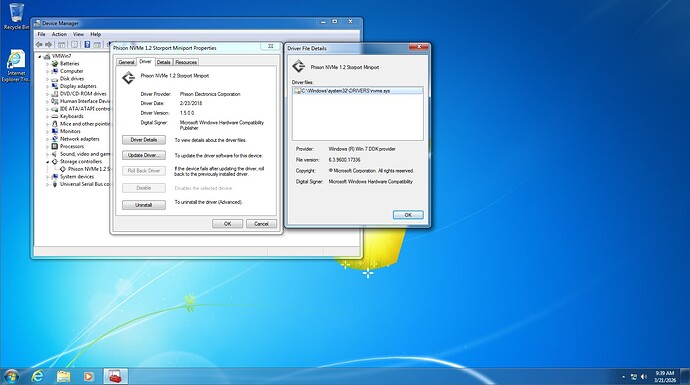Show hidden tray icons arrow
Screen dimensions: 690x385
click(x=624, y=377)
